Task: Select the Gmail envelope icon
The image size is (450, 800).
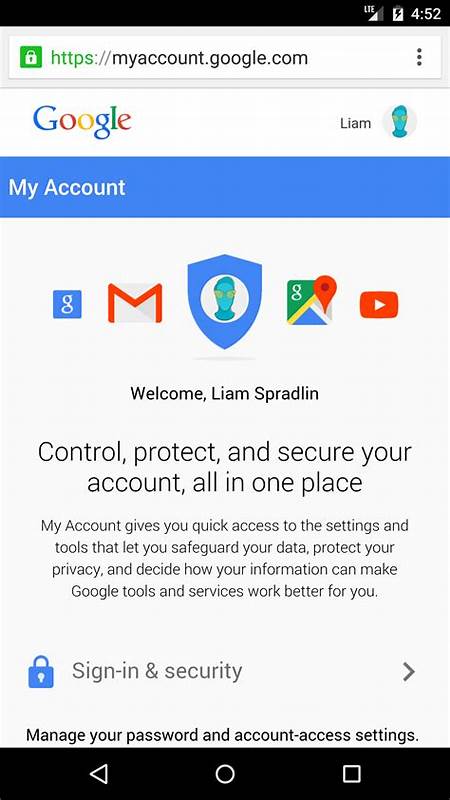Action: pyautogui.click(x=135, y=303)
